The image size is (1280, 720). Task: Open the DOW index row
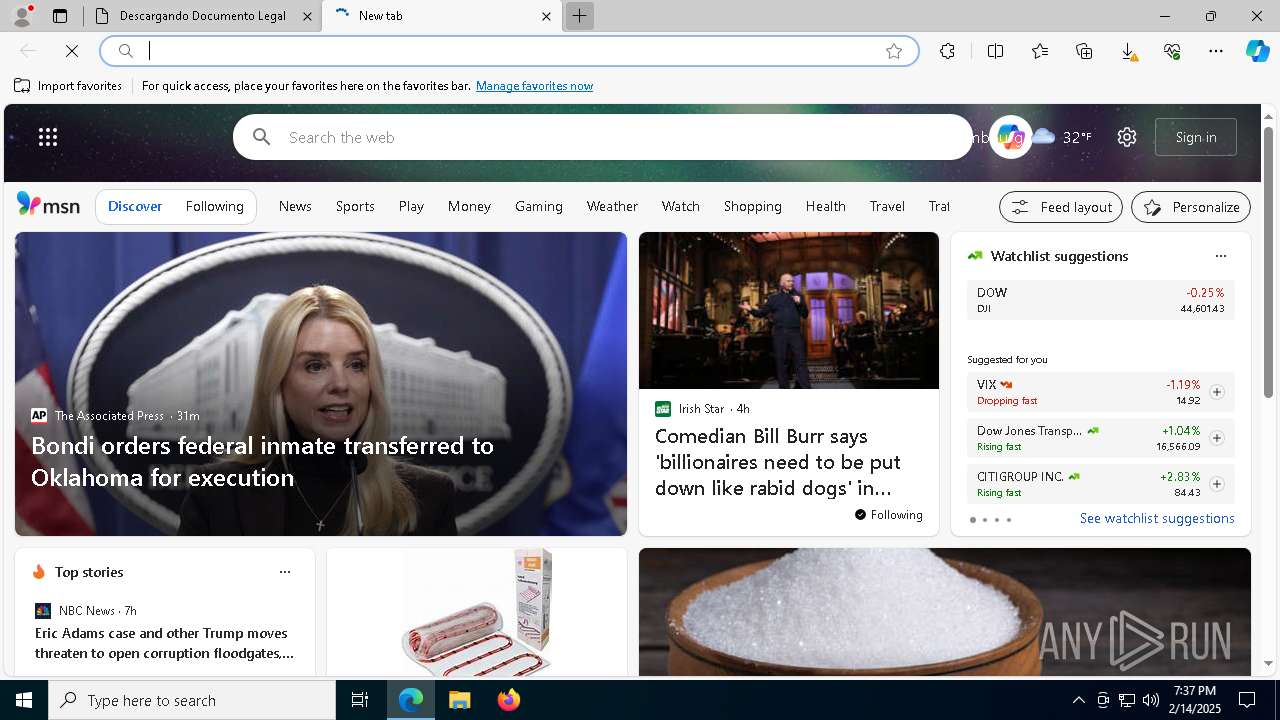[1100, 300]
